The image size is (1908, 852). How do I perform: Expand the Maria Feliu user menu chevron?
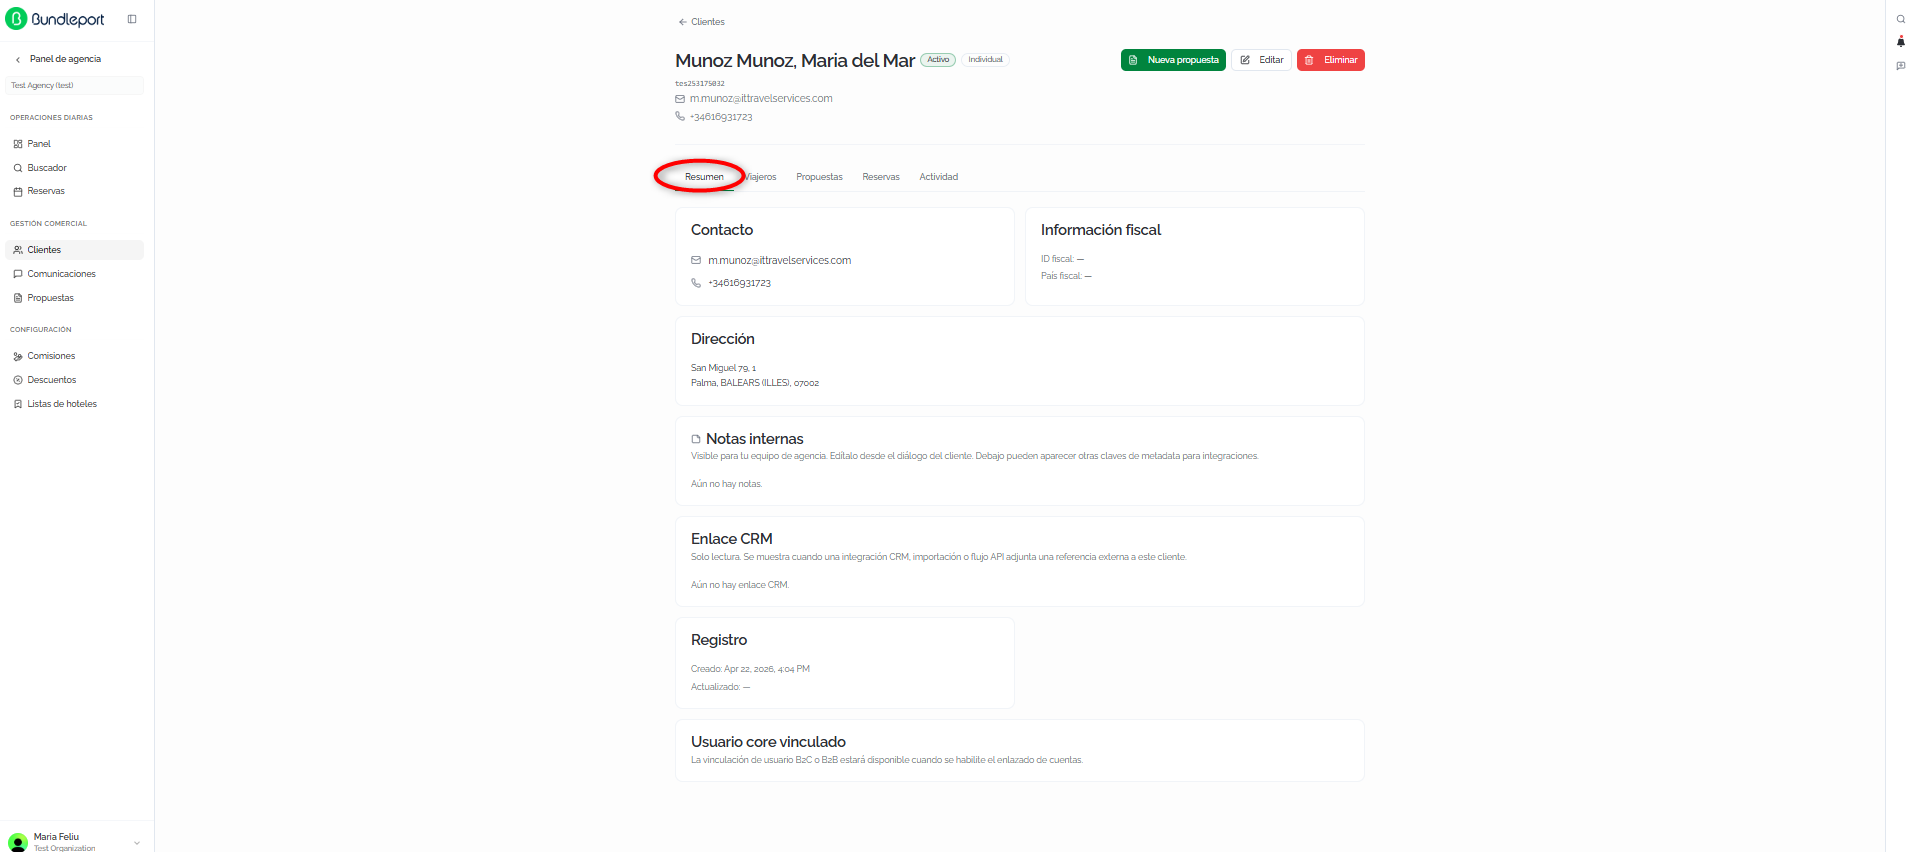pos(137,842)
